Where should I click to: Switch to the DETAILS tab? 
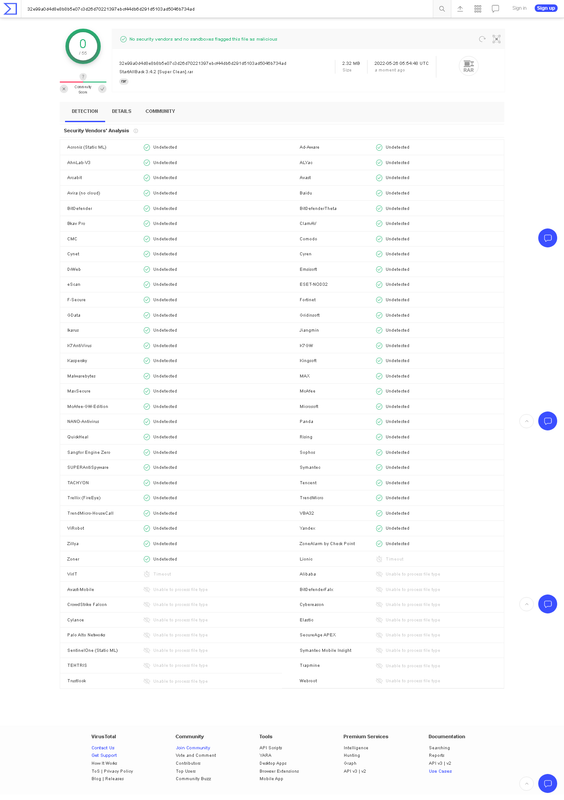(x=121, y=111)
